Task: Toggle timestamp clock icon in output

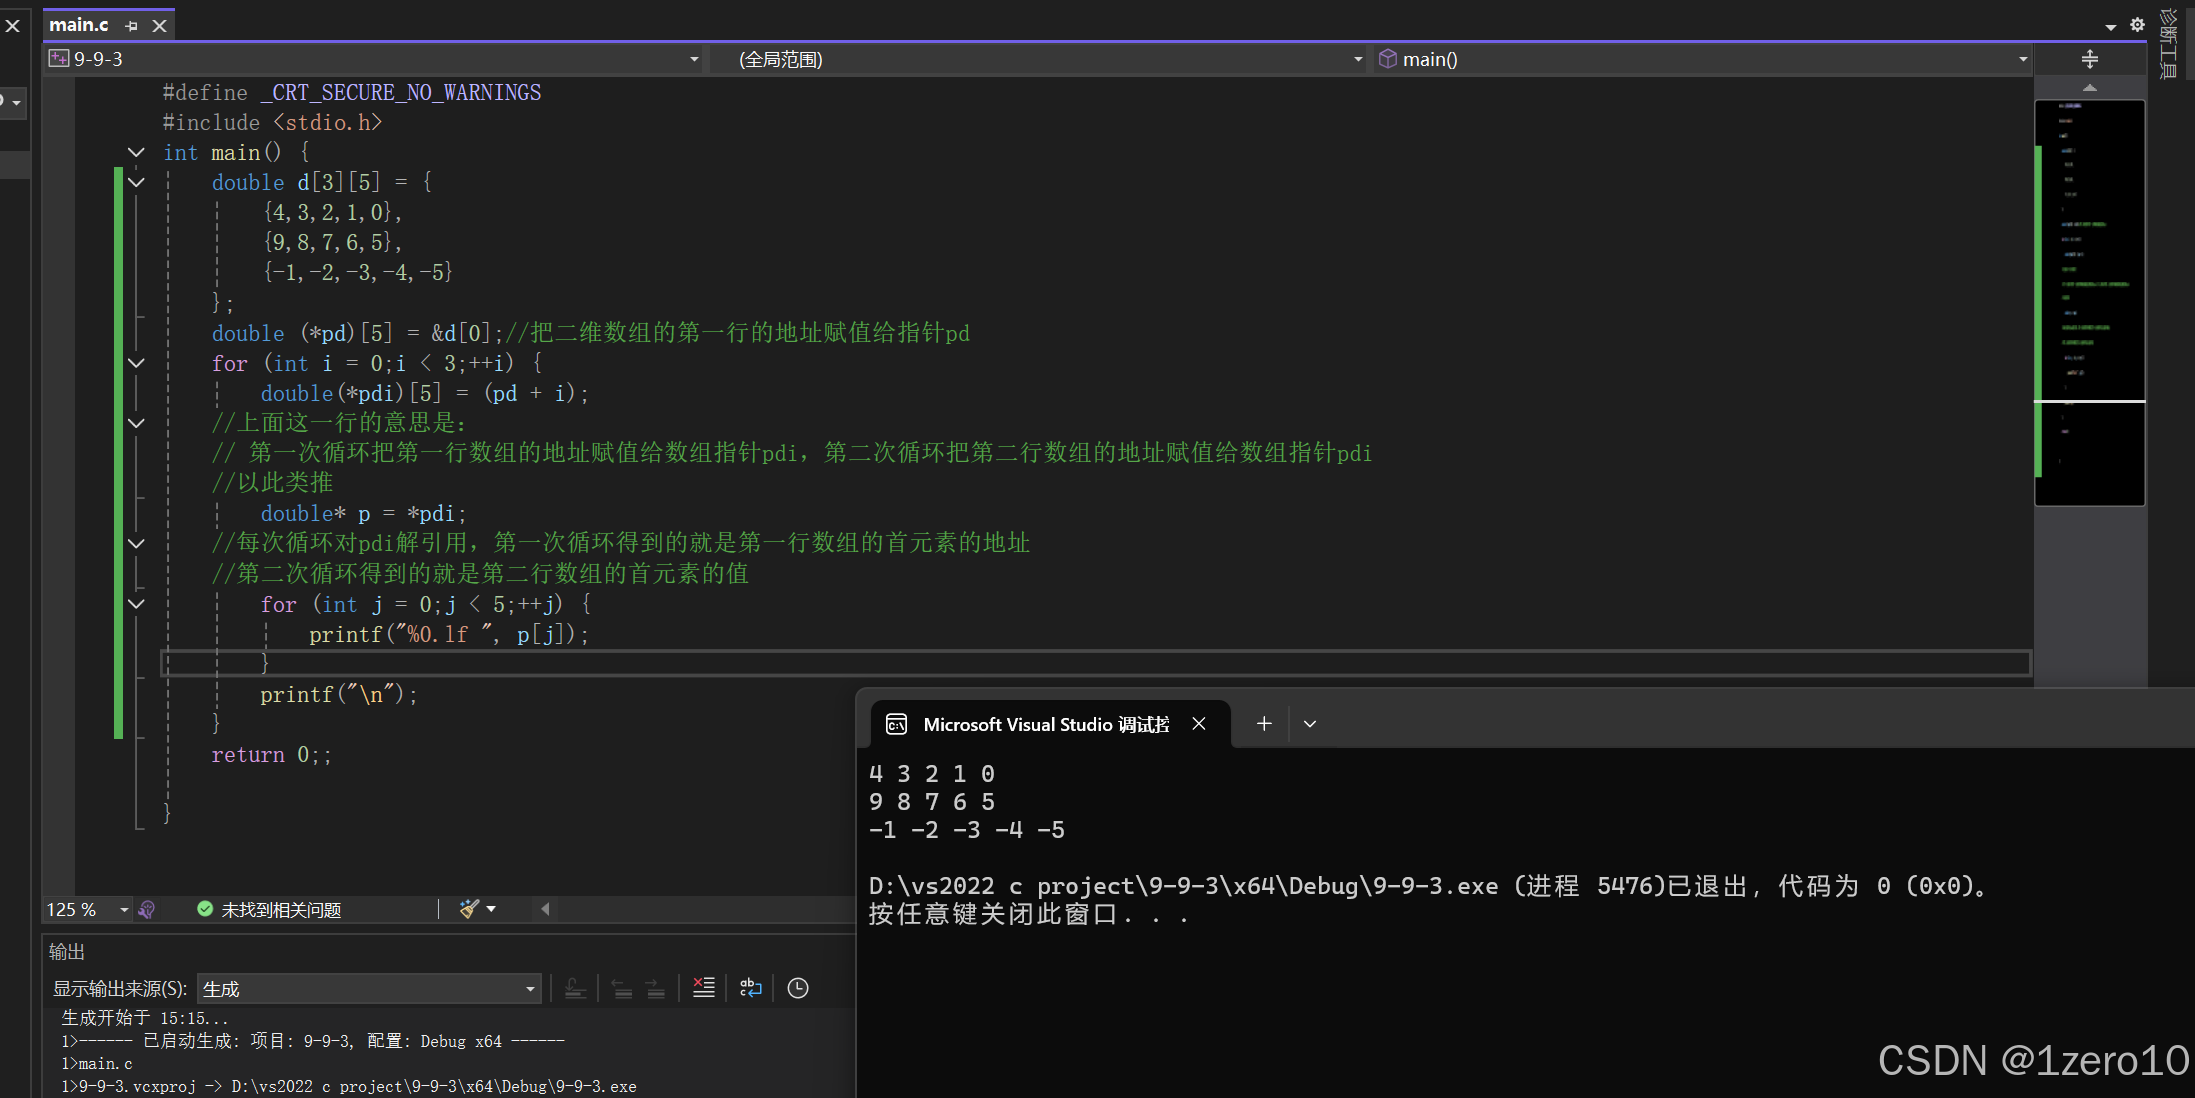Action: (x=797, y=988)
